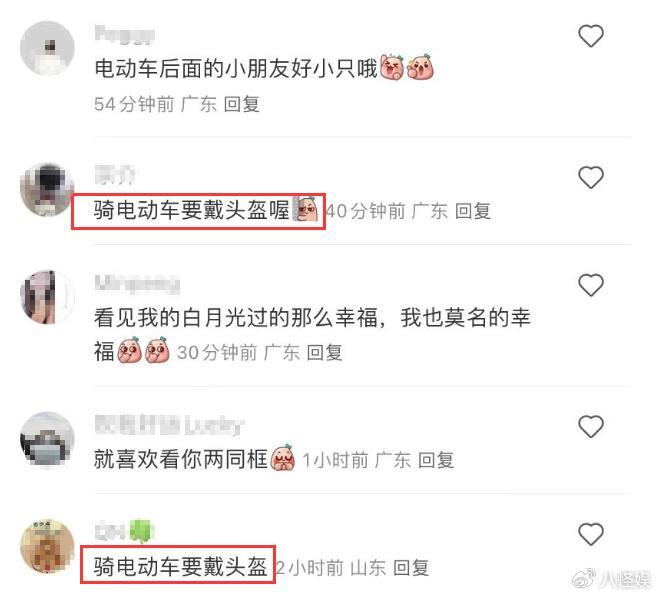The height and width of the screenshot is (596, 658).
Task: View profile picture of 白月光 commenter
Action: [x=47, y=297]
